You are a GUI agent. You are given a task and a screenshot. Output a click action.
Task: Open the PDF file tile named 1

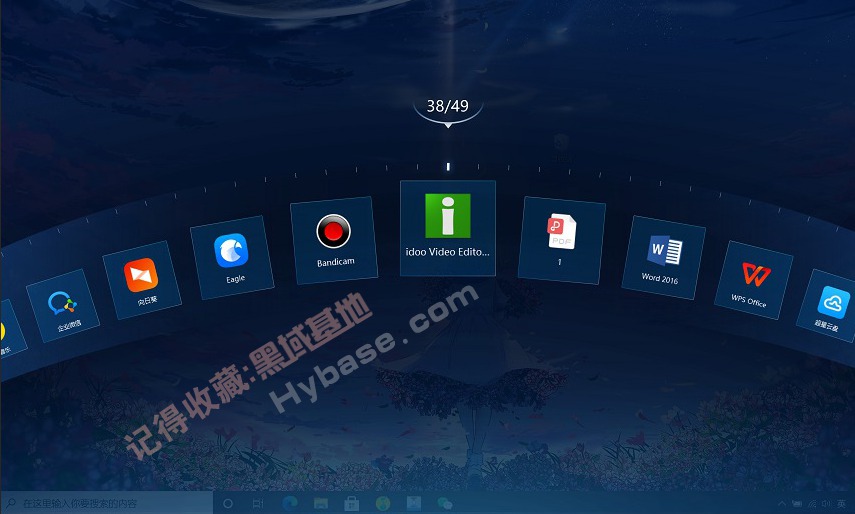tap(562, 240)
